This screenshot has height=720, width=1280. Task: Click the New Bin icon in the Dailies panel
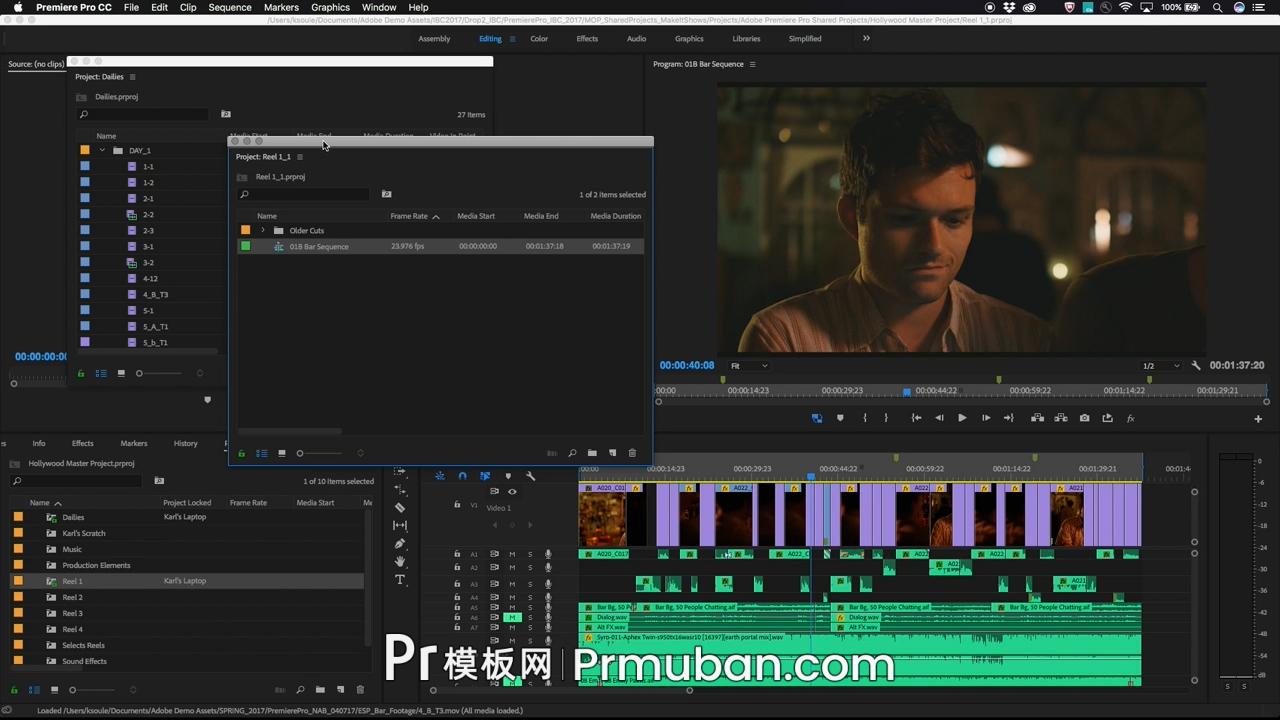[225, 114]
